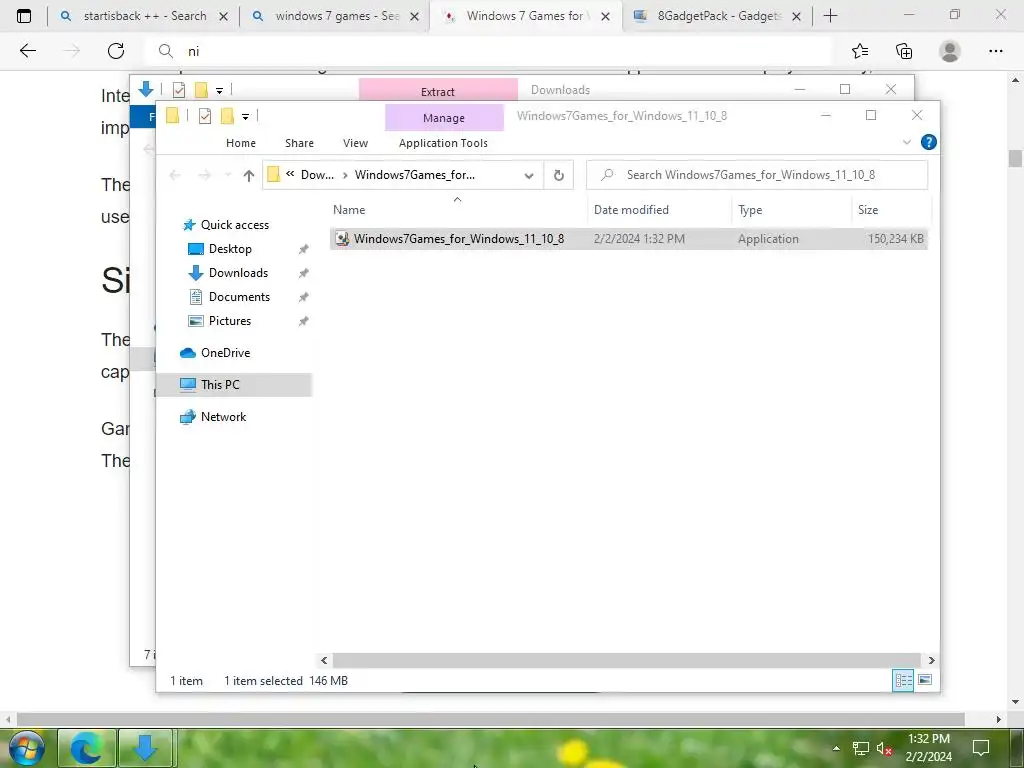1024x768 pixels.
Task: Select the Manage contextual tab
Action: click(x=444, y=118)
